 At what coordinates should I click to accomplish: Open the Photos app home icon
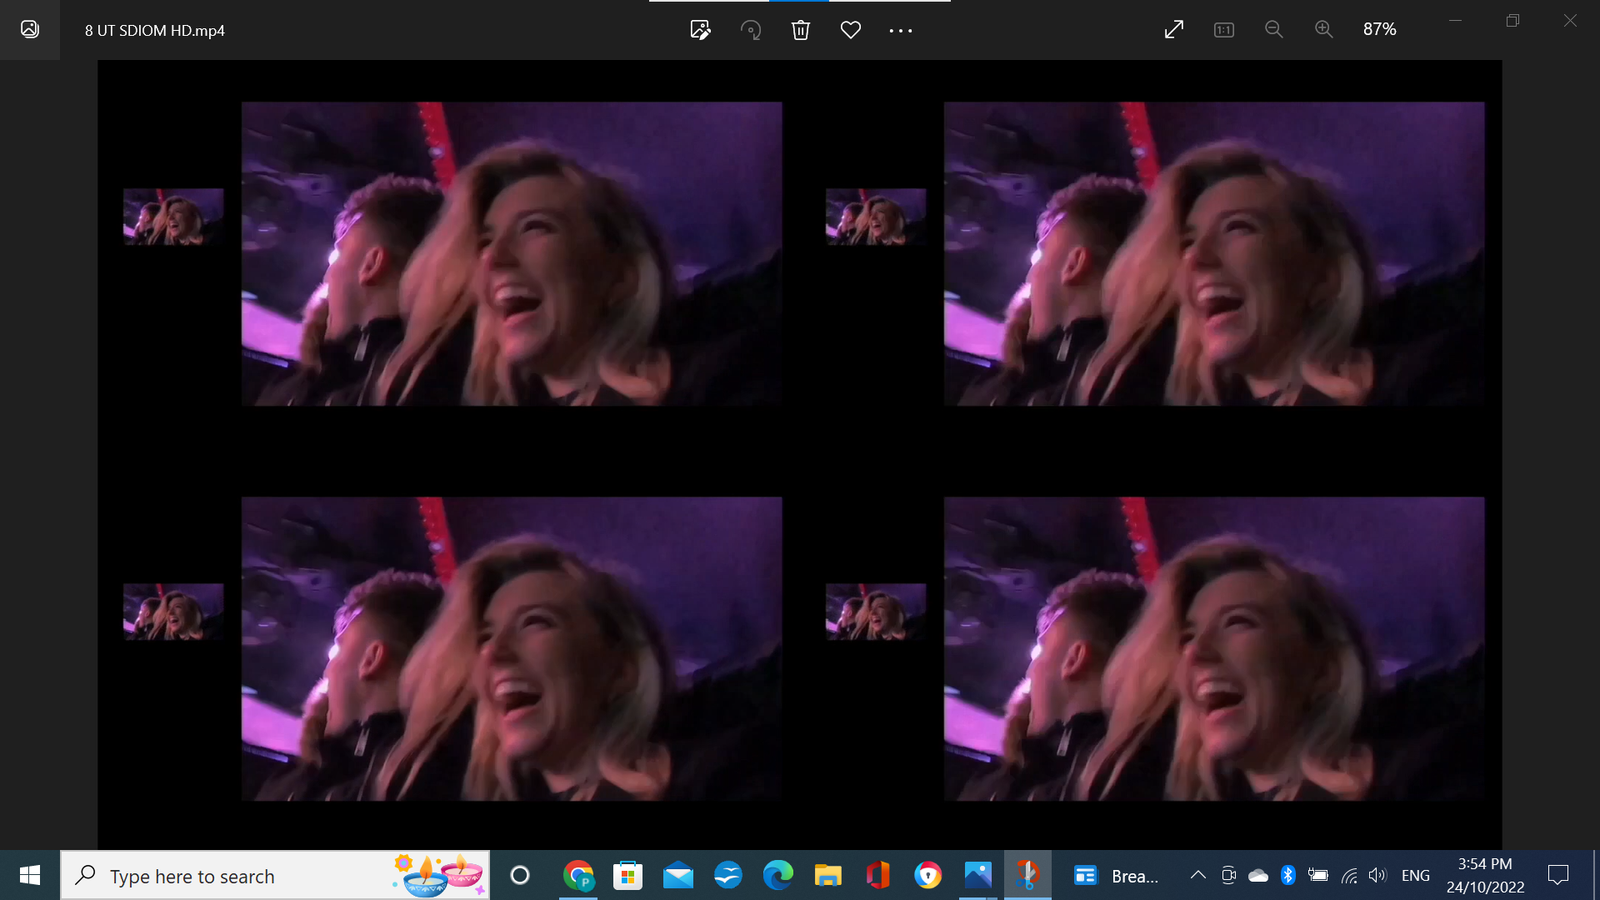coord(30,30)
